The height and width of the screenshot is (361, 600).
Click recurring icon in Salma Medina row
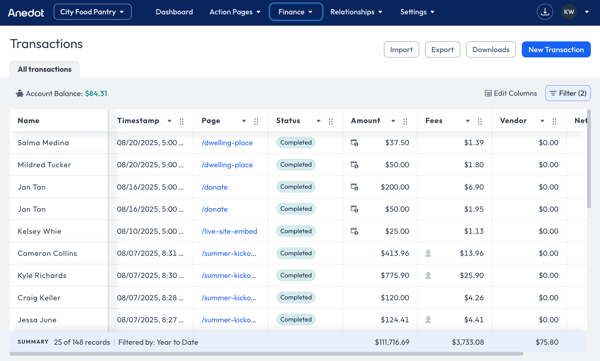tap(354, 143)
